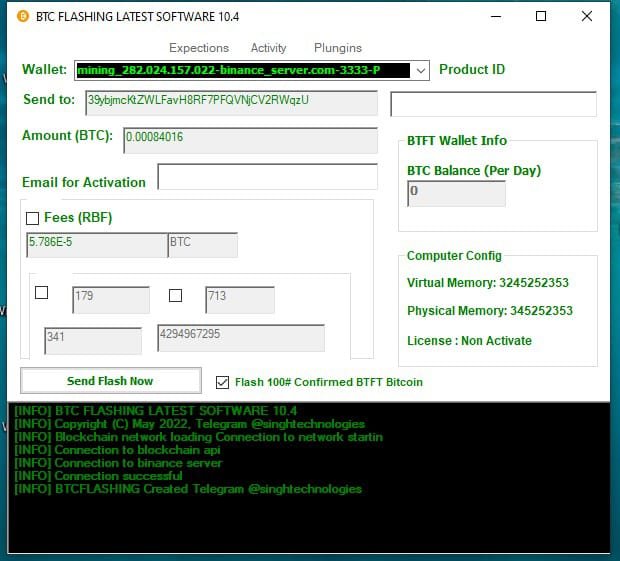Screen dimensions: 620x561
Task: Maximize the BTC Flashing window
Action: pos(541,17)
